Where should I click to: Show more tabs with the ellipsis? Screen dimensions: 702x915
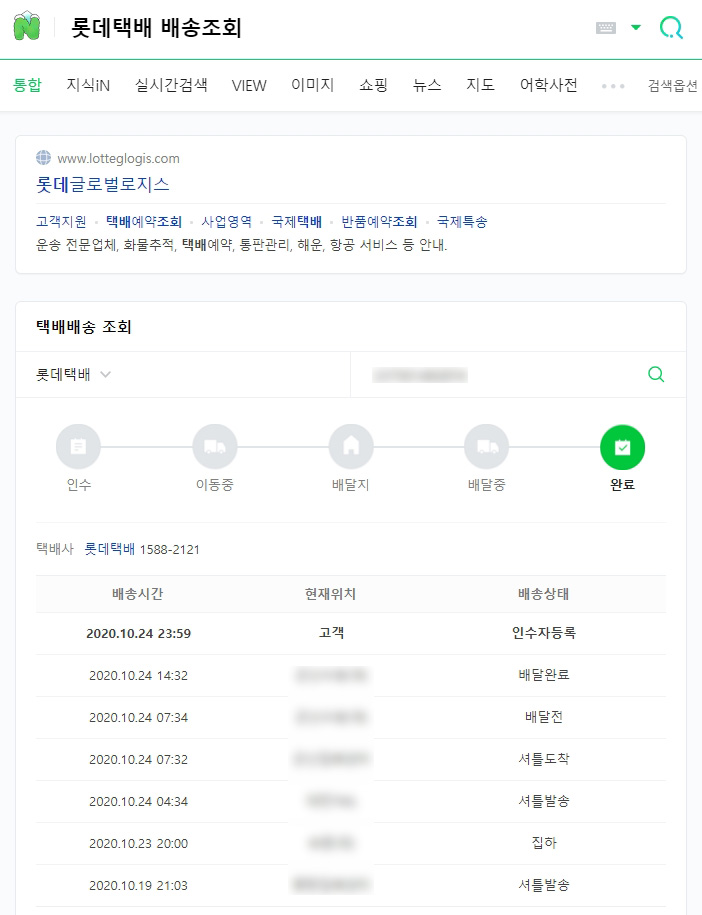click(613, 86)
